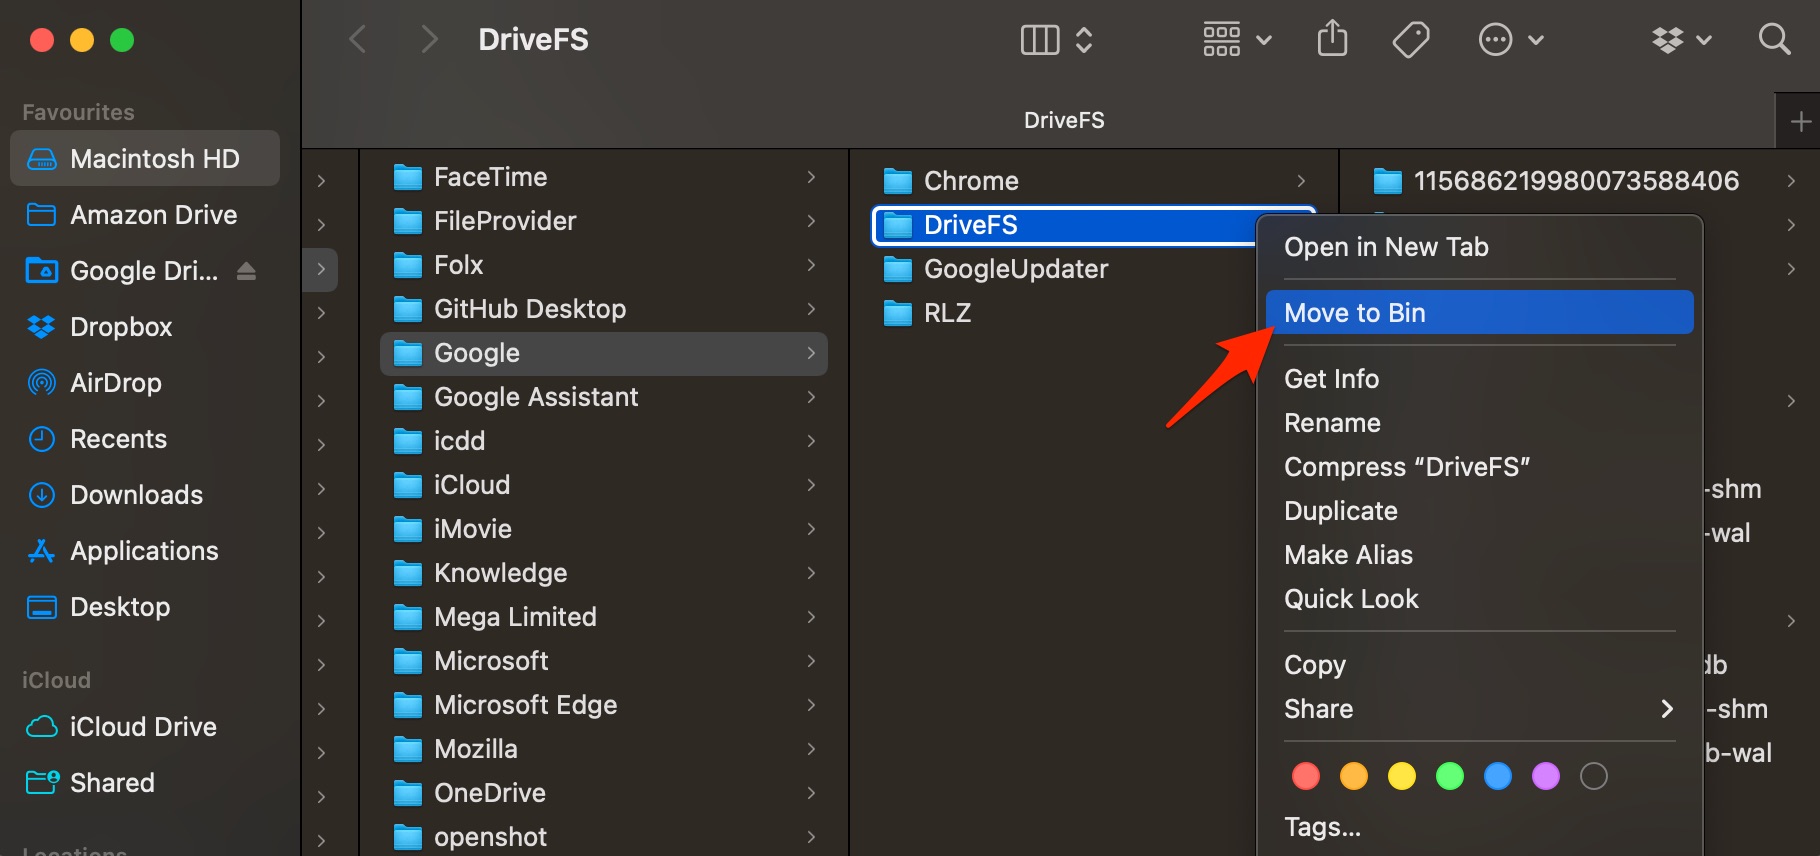Add a new tab with plus button

(x=1800, y=122)
